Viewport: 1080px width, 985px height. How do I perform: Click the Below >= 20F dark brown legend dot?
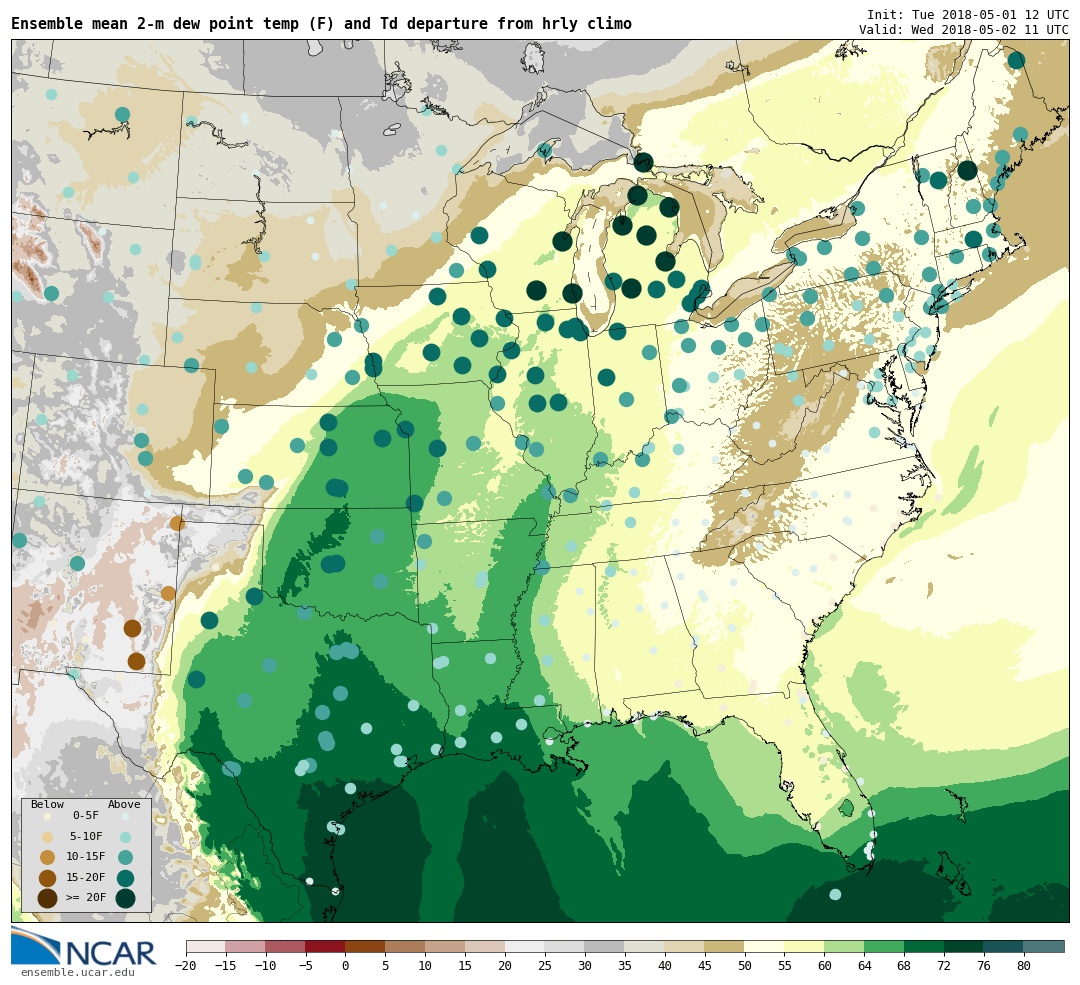click(48, 898)
